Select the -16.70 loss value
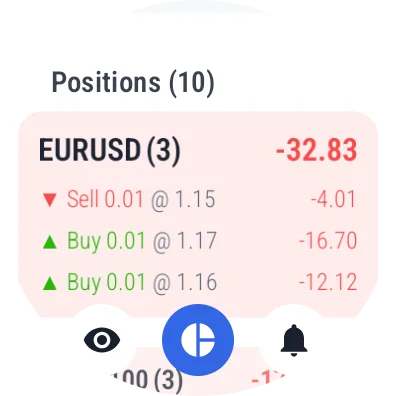 click(x=328, y=241)
